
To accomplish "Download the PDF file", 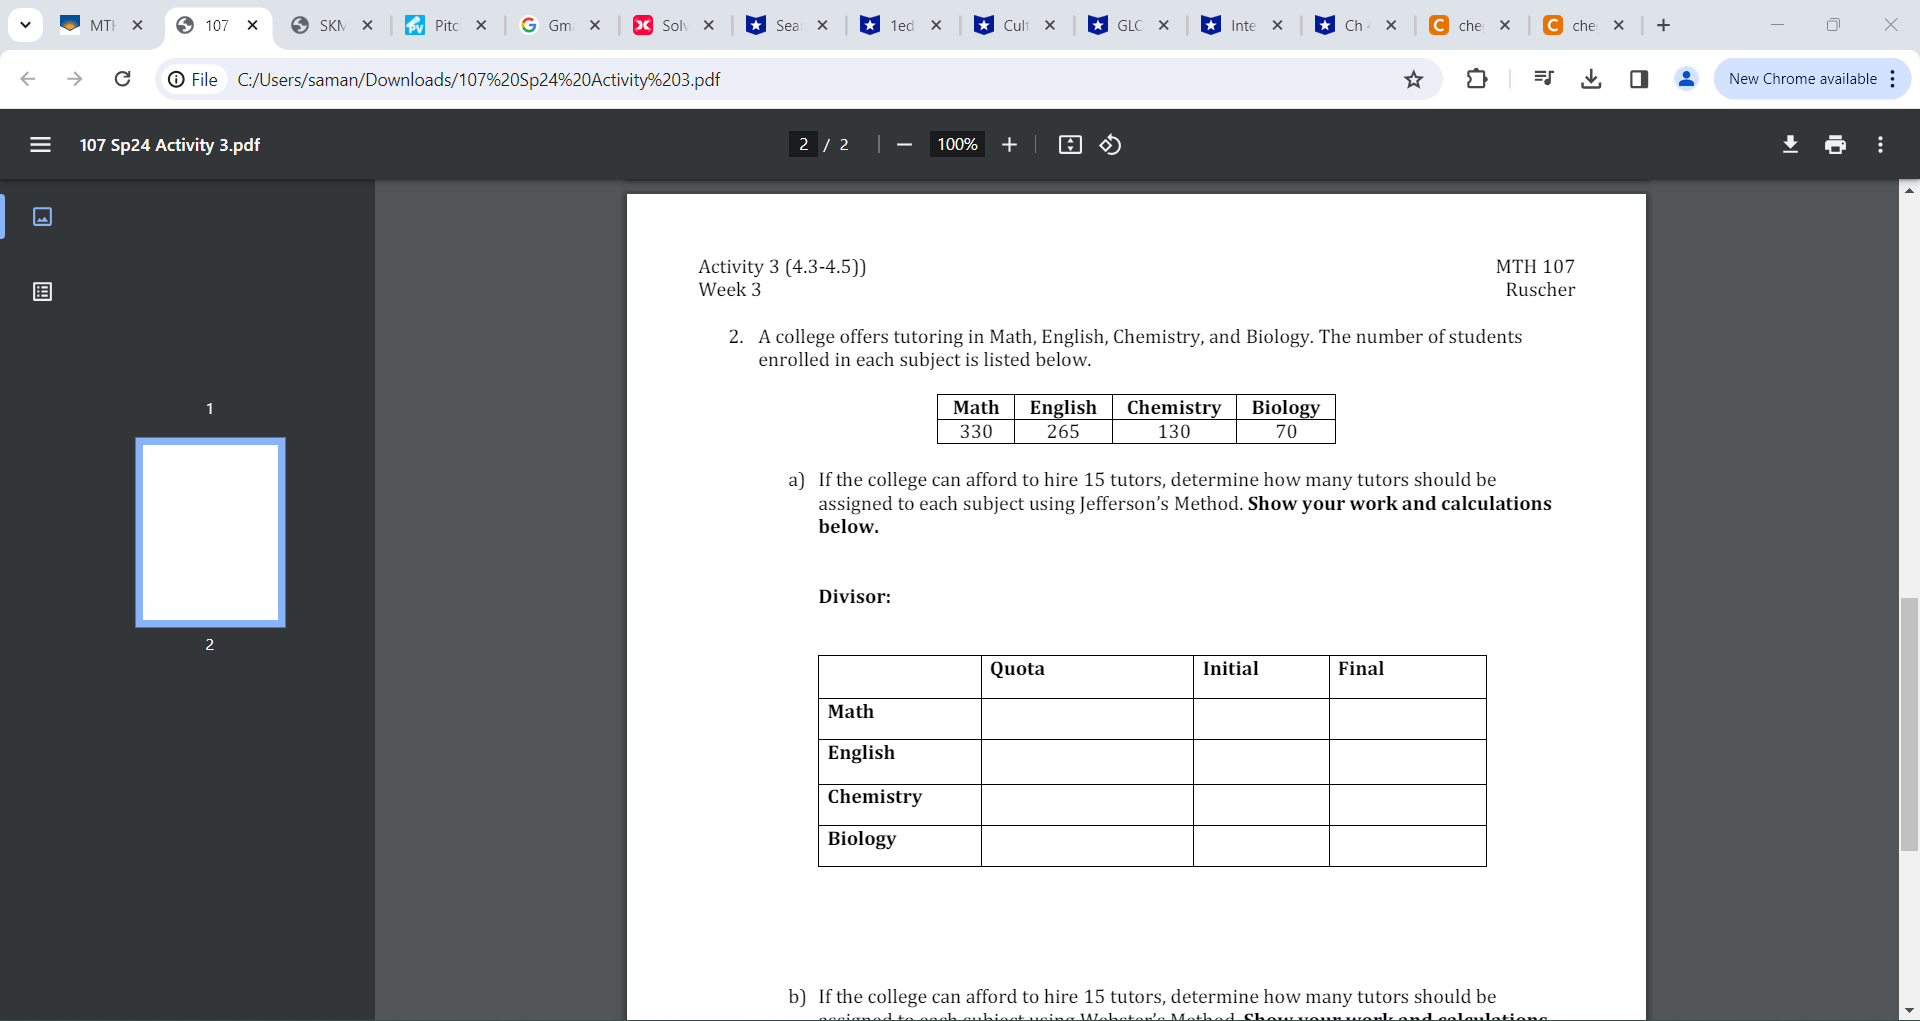I will tap(1790, 144).
